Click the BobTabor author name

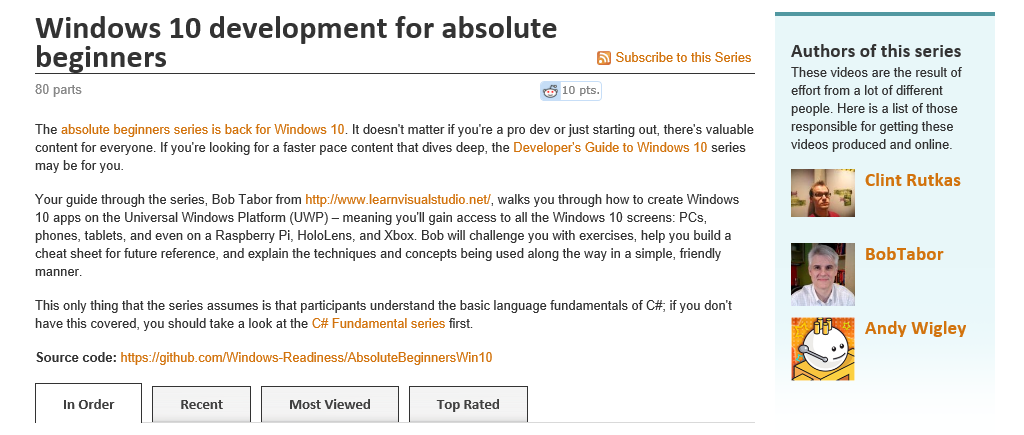click(904, 254)
